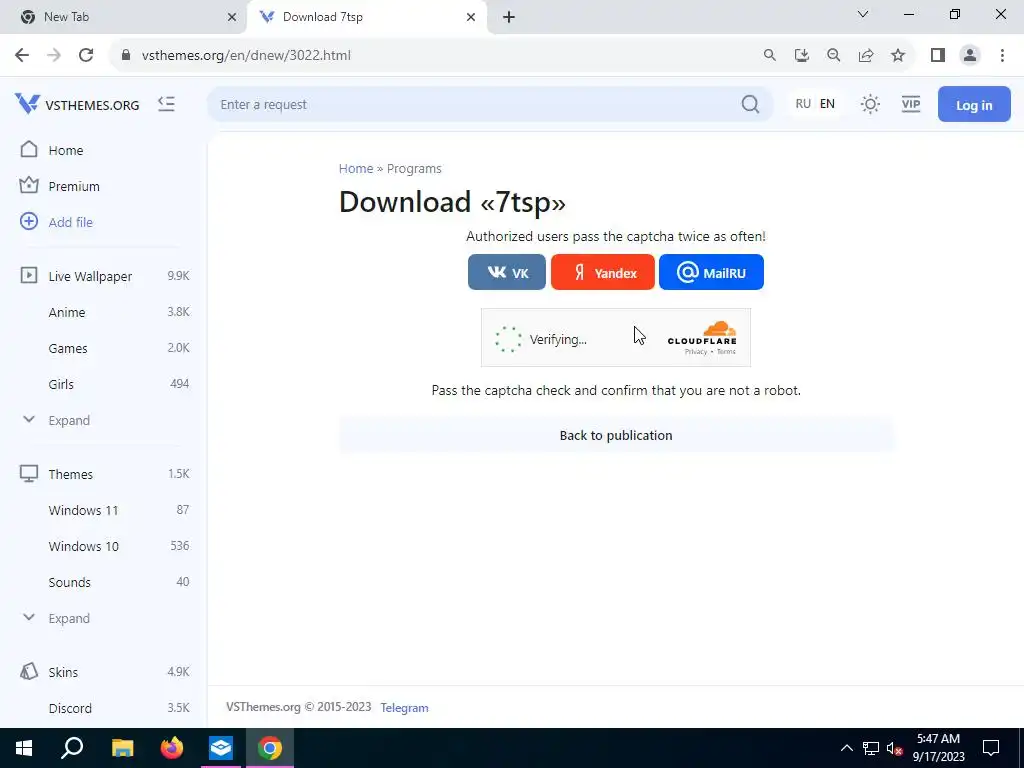This screenshot has width=1024, height=768.
Task: Close the New Tab tab
Action: [231, 17]
